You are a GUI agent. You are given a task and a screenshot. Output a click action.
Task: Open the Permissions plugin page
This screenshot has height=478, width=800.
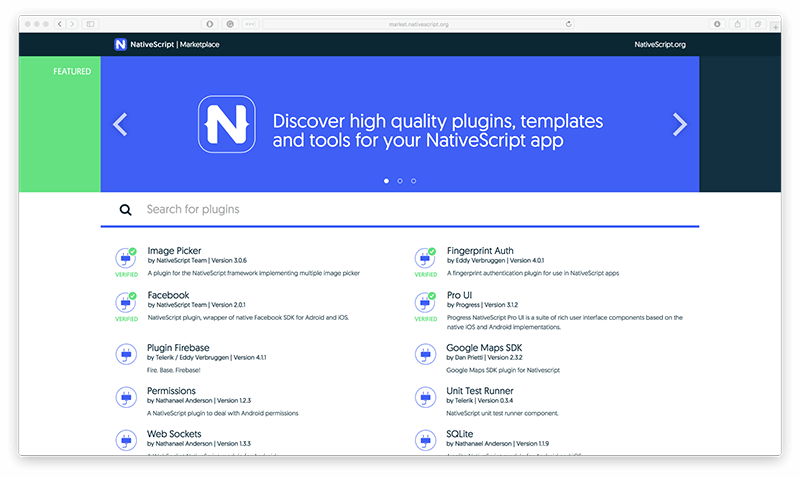[x=171, y=391]
